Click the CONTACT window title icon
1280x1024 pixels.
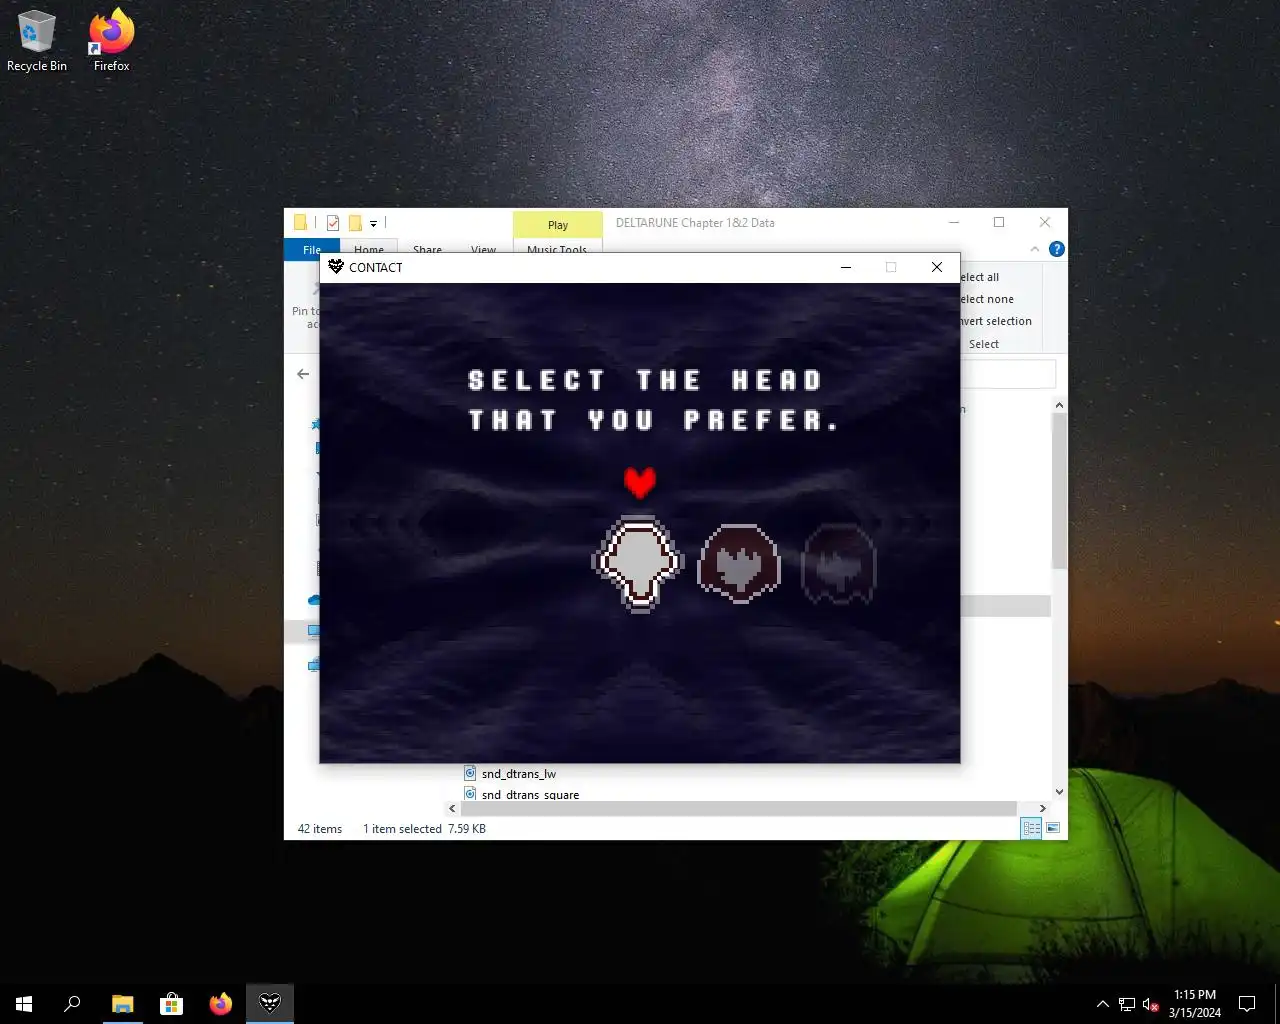tap(336, 267)
